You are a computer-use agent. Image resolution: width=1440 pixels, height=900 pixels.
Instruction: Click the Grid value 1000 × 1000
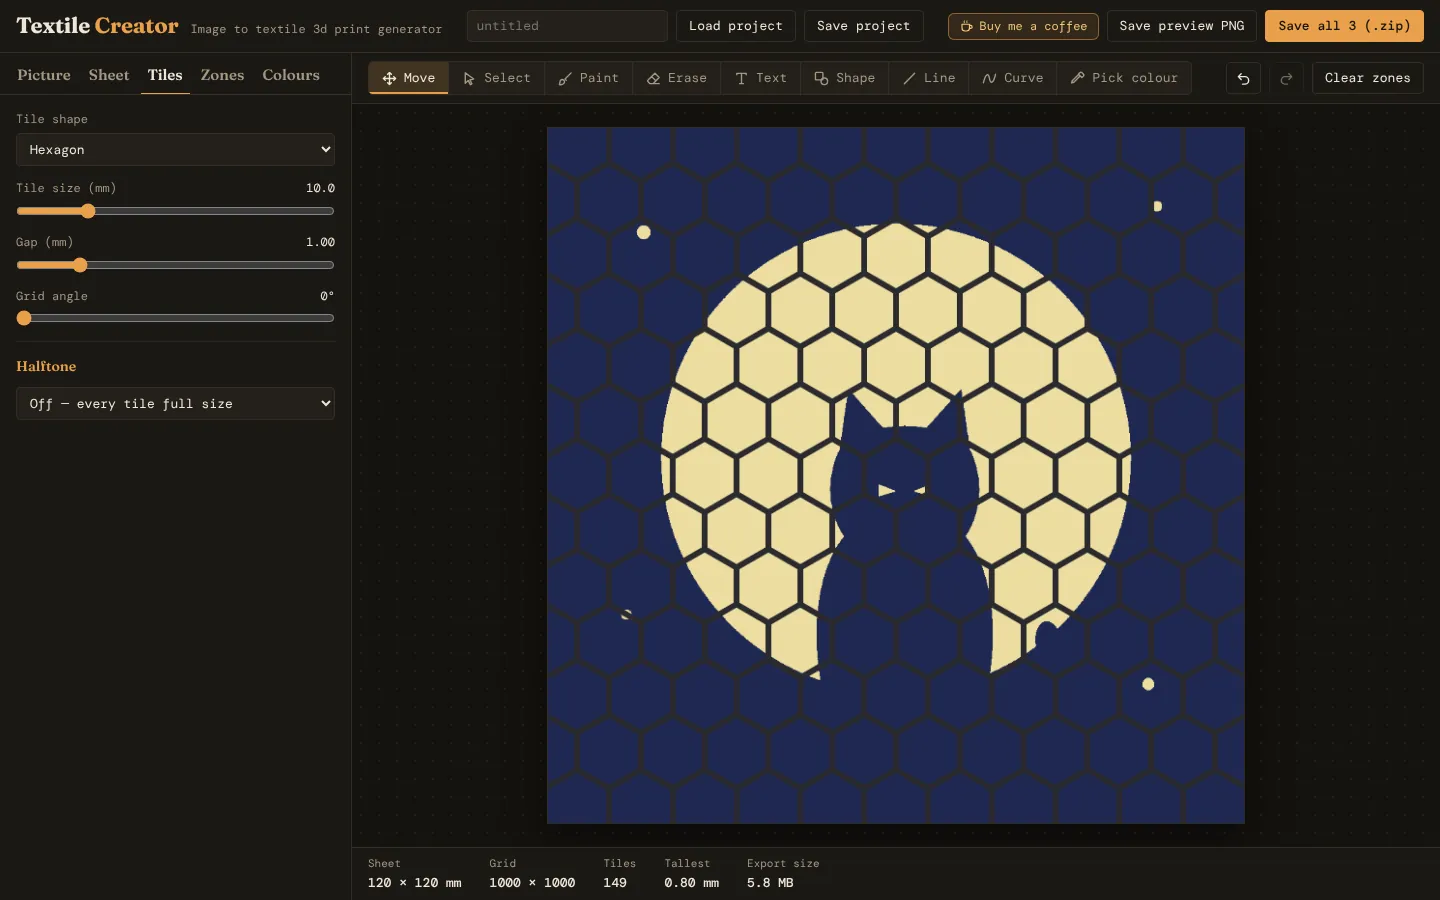pyautogui.click(x=532, y=883)
